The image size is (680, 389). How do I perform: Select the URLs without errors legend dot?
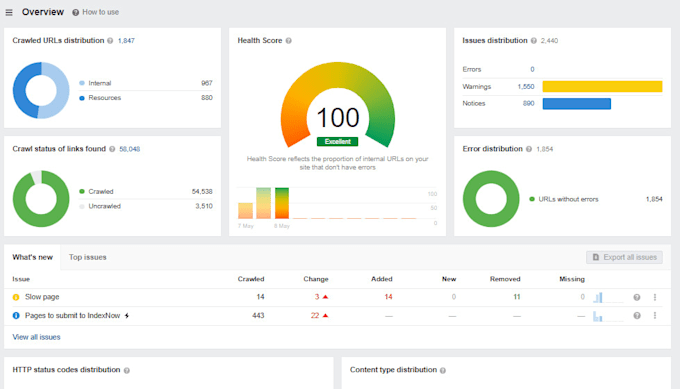pyautogui.click(x=532, y=199)
